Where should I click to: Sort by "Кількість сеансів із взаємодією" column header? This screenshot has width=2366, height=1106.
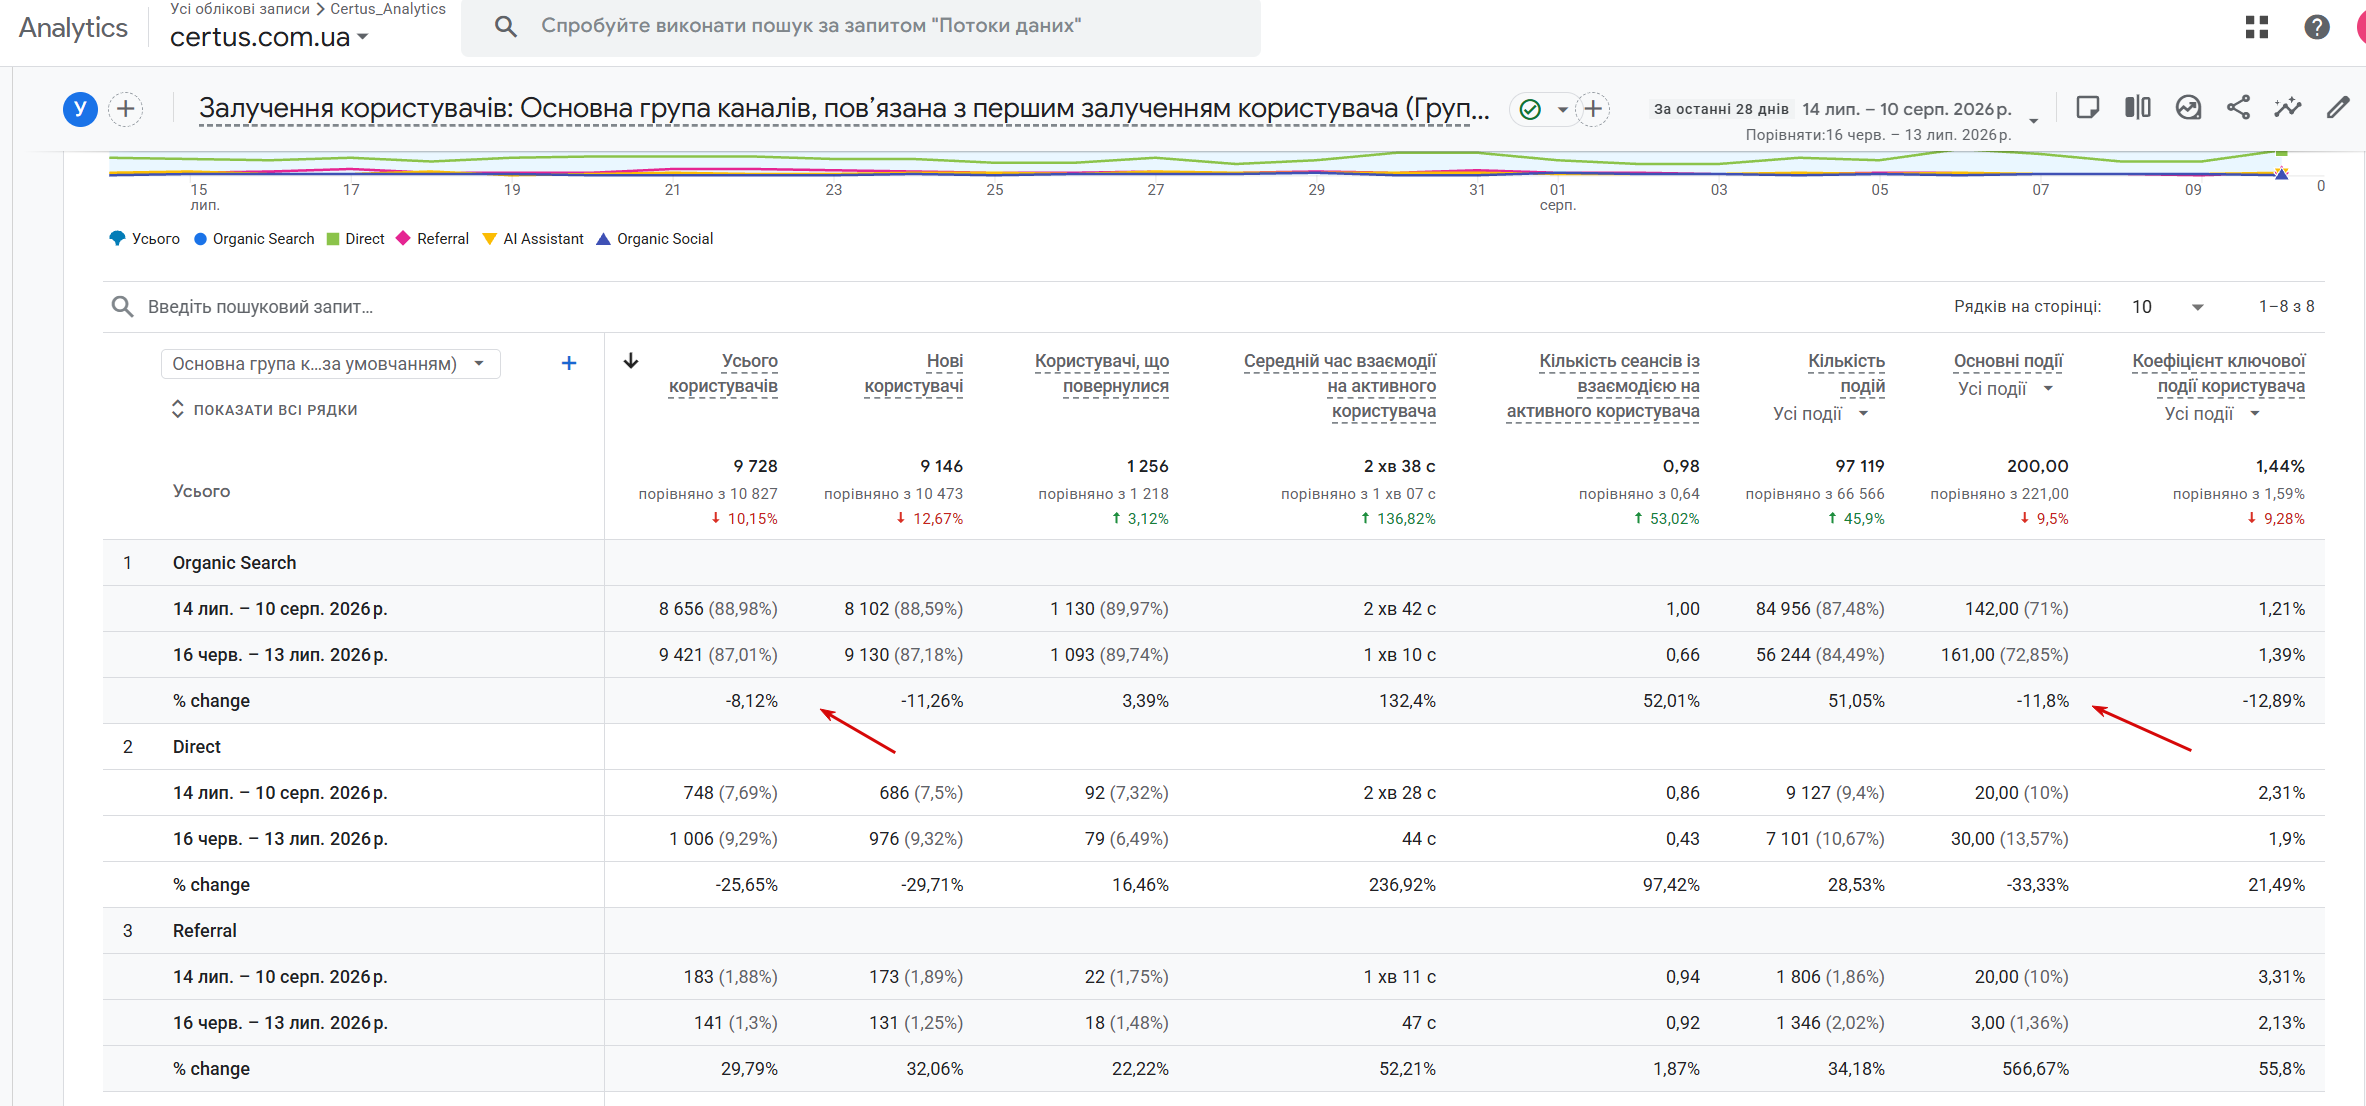coord(1603,386)
